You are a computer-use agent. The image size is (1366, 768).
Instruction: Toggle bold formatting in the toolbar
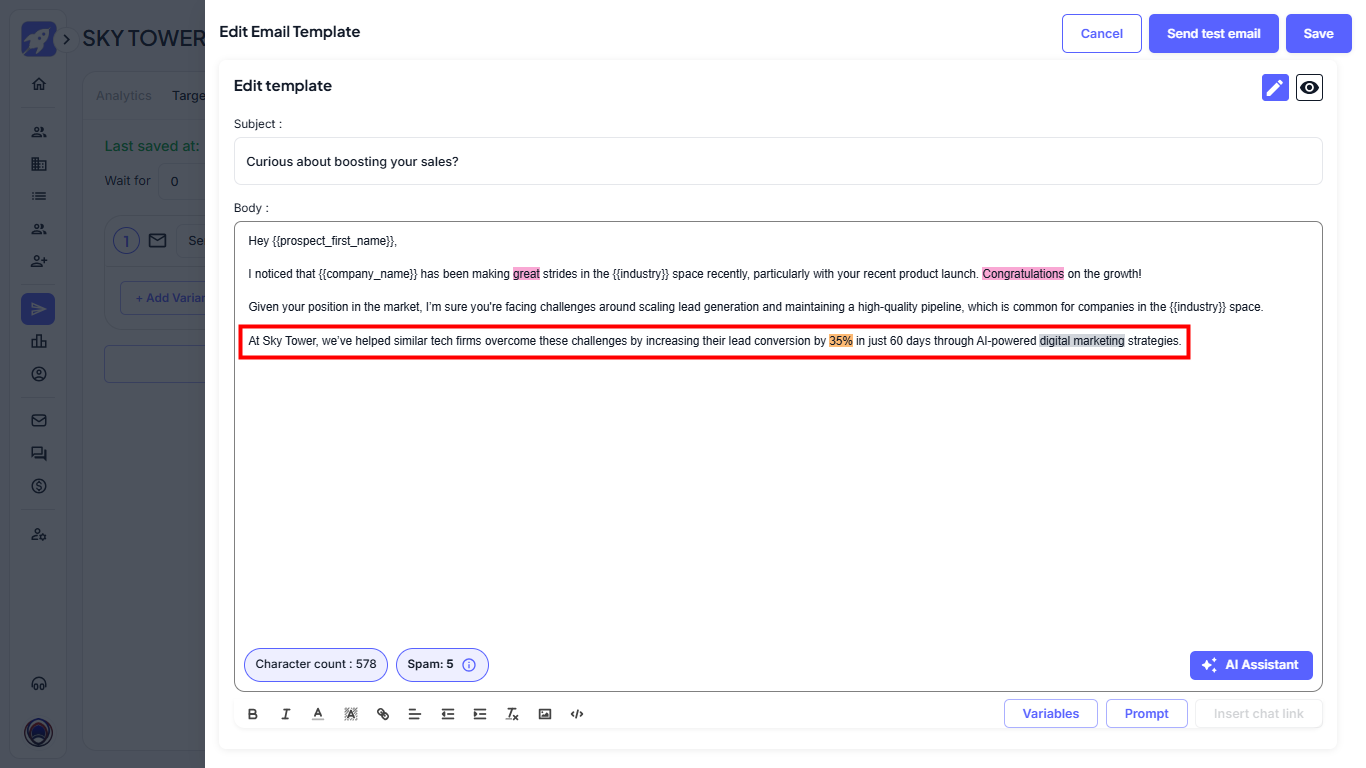point(253,714)
